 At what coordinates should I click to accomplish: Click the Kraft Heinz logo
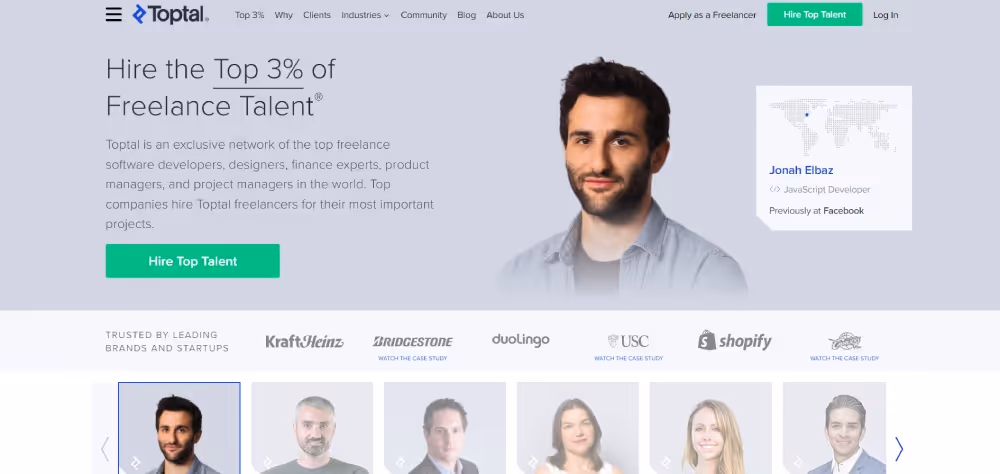pos(304,342)
